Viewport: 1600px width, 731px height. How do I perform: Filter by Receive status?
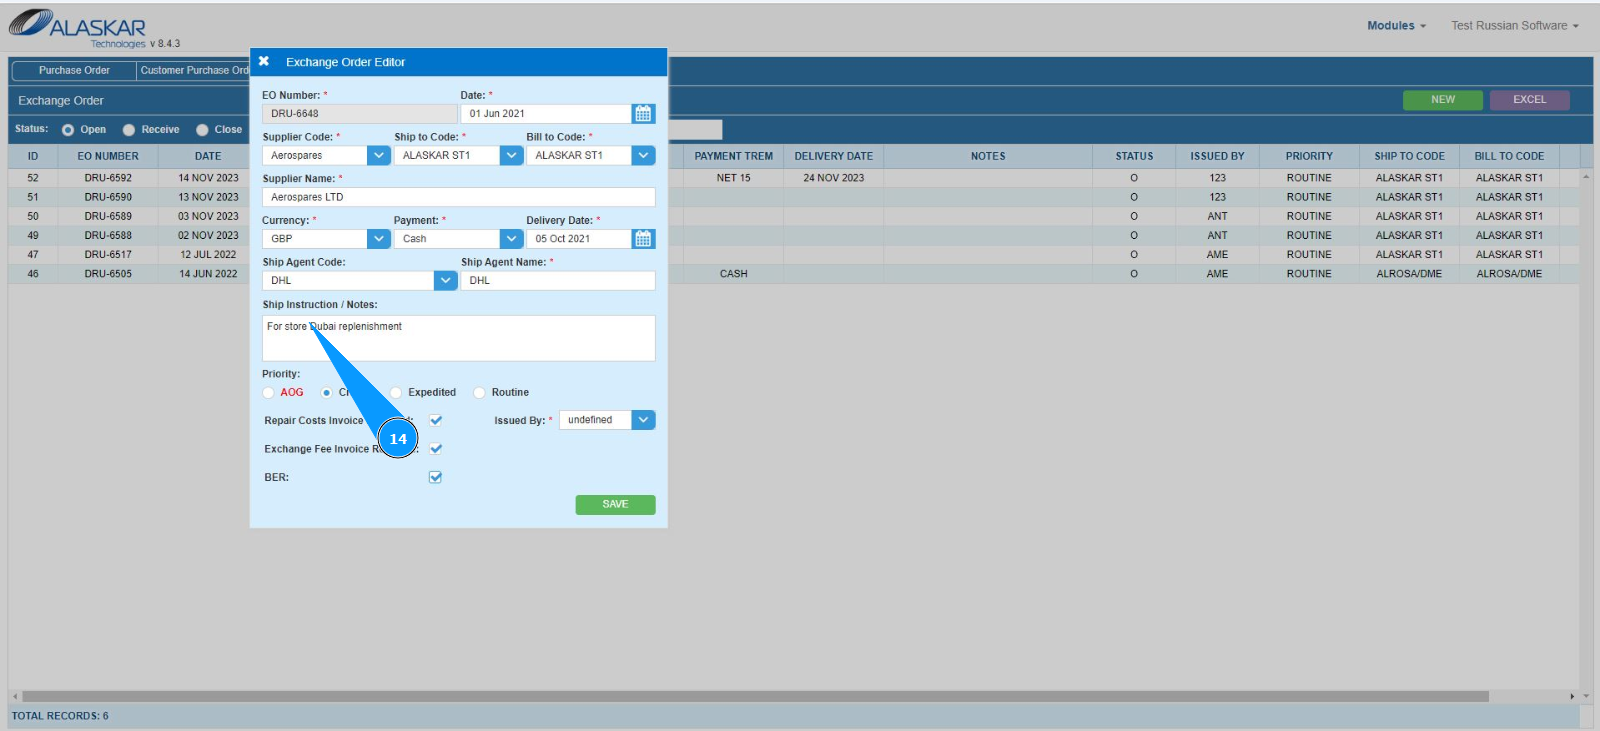pos(129,130)
